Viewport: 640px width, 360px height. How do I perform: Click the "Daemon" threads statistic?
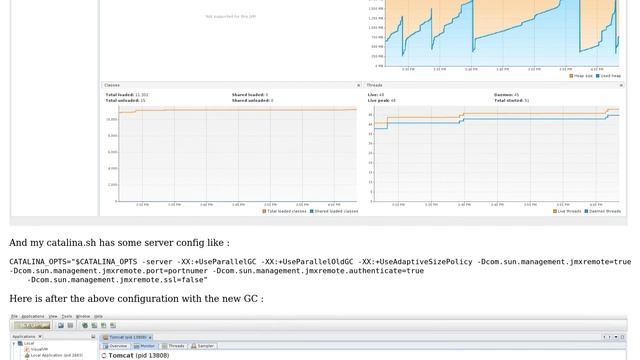point(507,95)
